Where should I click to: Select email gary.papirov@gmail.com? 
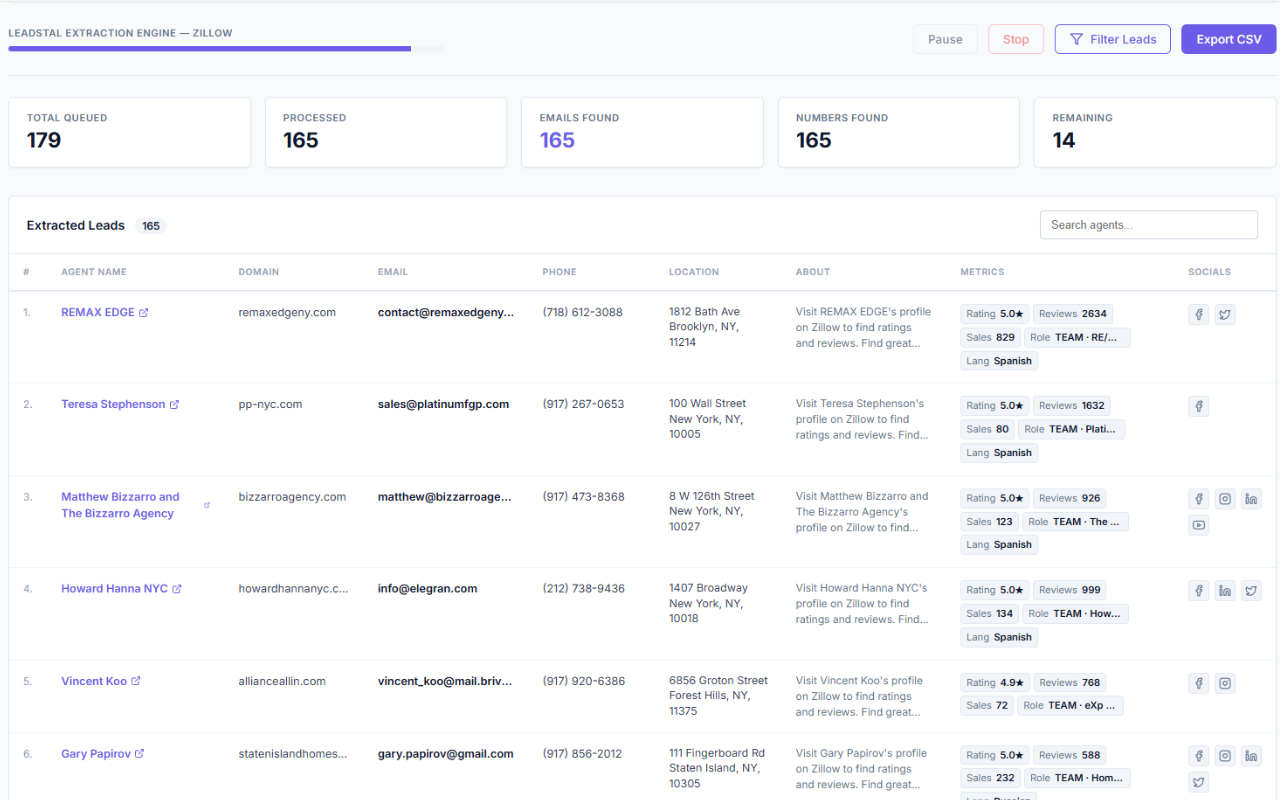tap(446, 754)
